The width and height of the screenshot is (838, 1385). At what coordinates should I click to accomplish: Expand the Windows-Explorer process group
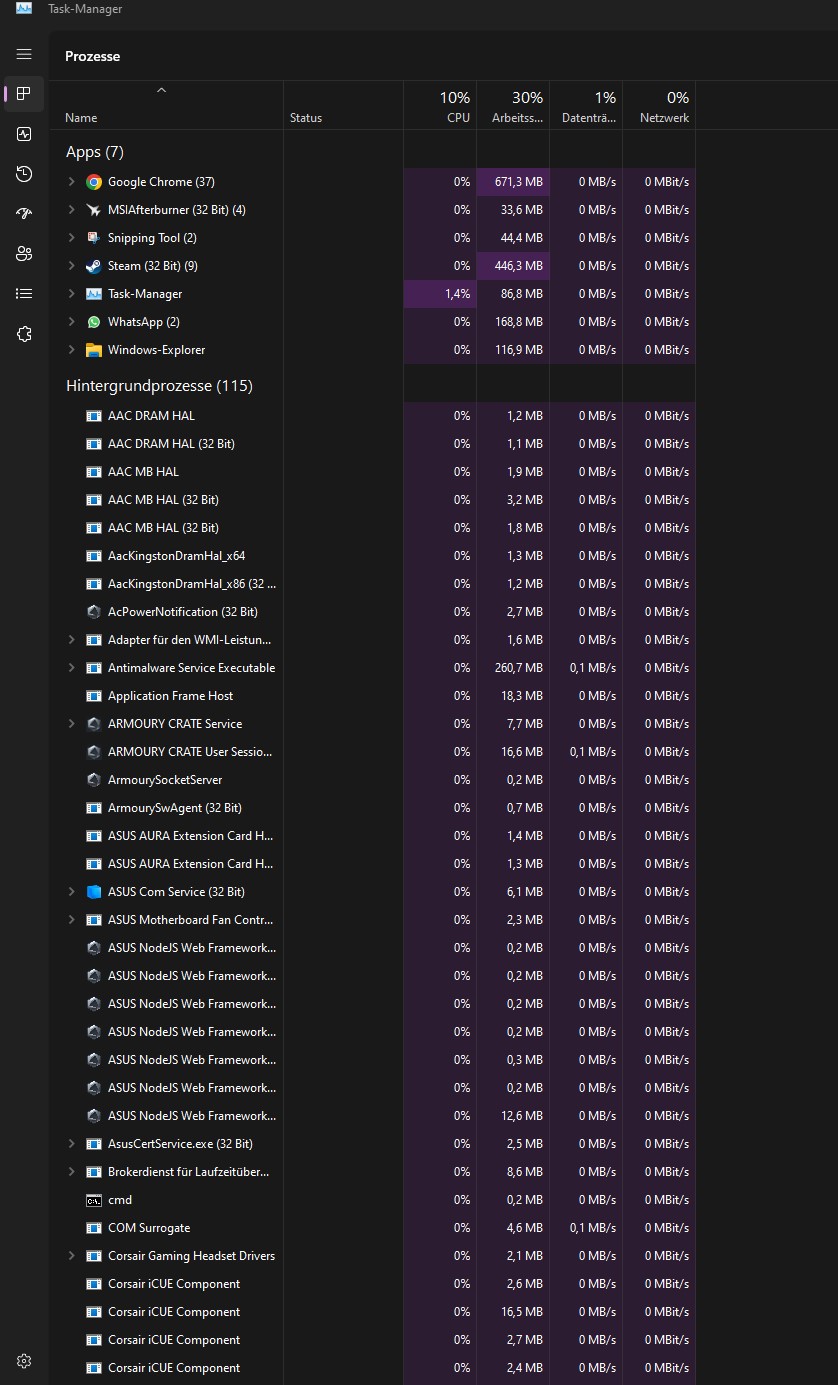[71, 350]
